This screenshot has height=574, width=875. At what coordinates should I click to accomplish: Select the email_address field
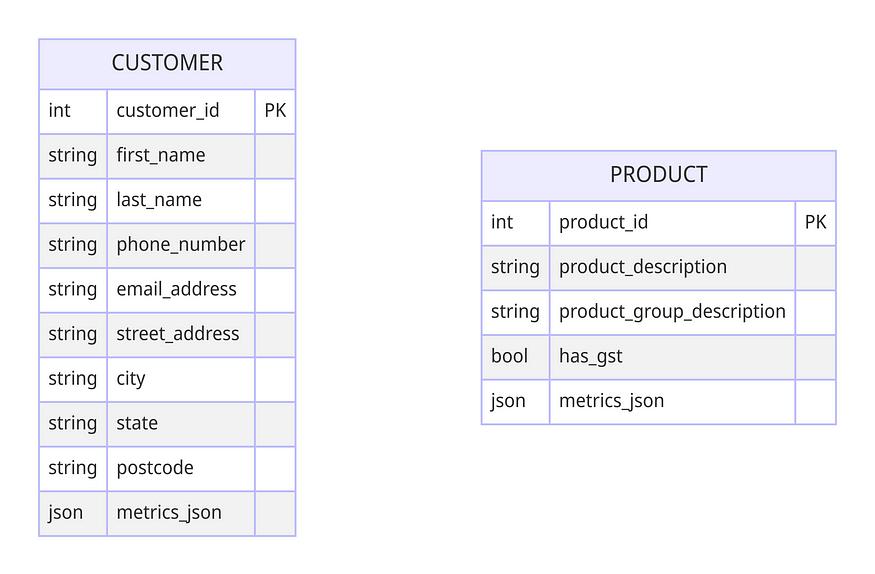pyautogui.click(x=176, y=289)
